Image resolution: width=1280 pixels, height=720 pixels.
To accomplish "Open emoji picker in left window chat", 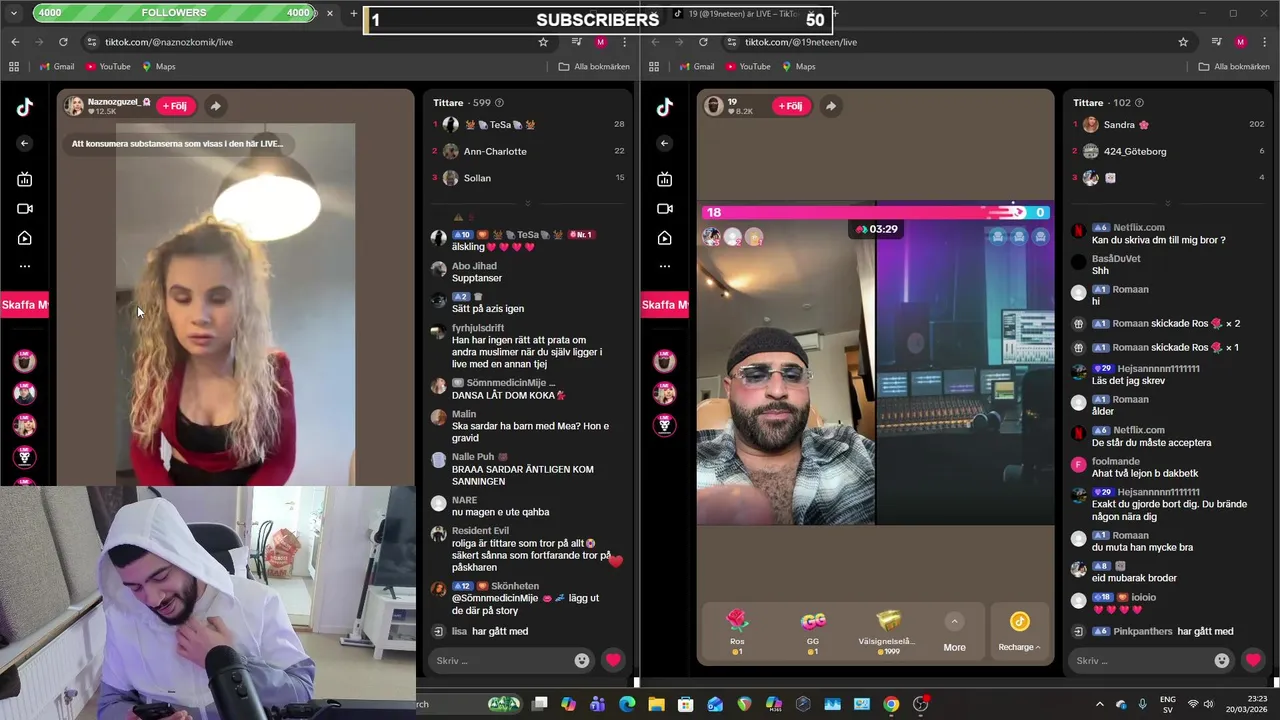I will pos(582,660).
